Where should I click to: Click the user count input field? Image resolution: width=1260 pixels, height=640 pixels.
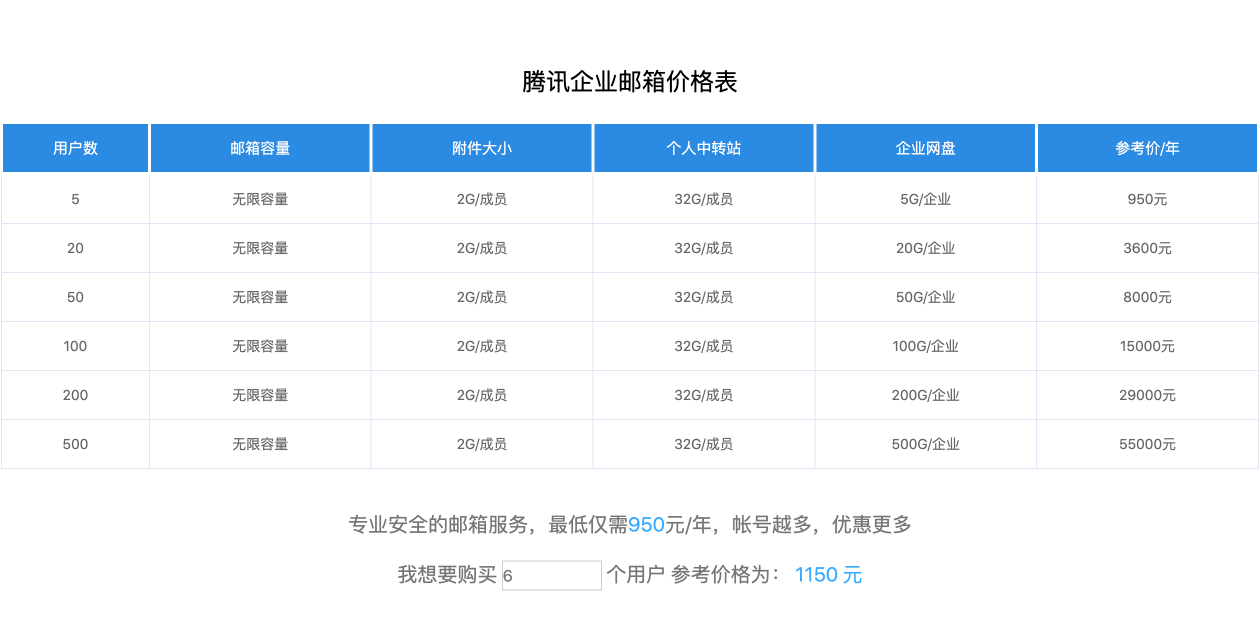pyautogui.click(x=551, y=575)
